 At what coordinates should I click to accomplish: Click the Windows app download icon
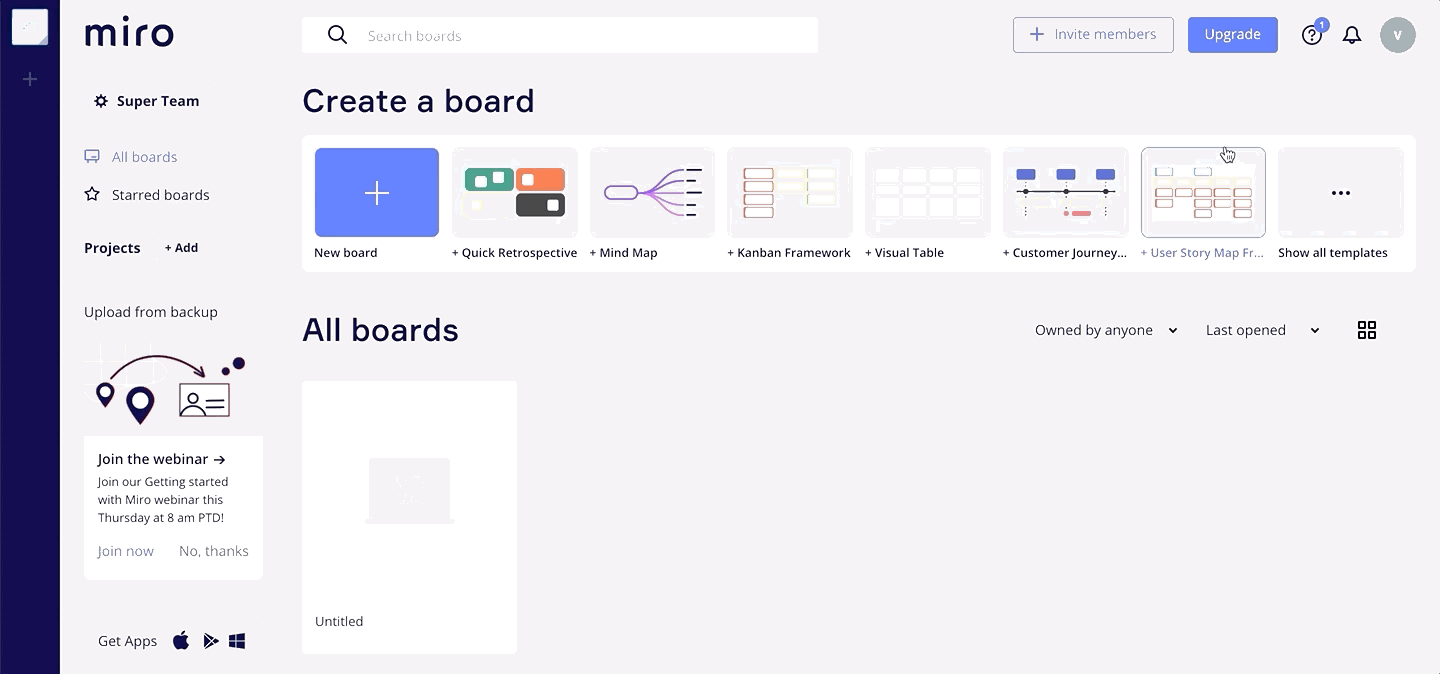point(237,641)
